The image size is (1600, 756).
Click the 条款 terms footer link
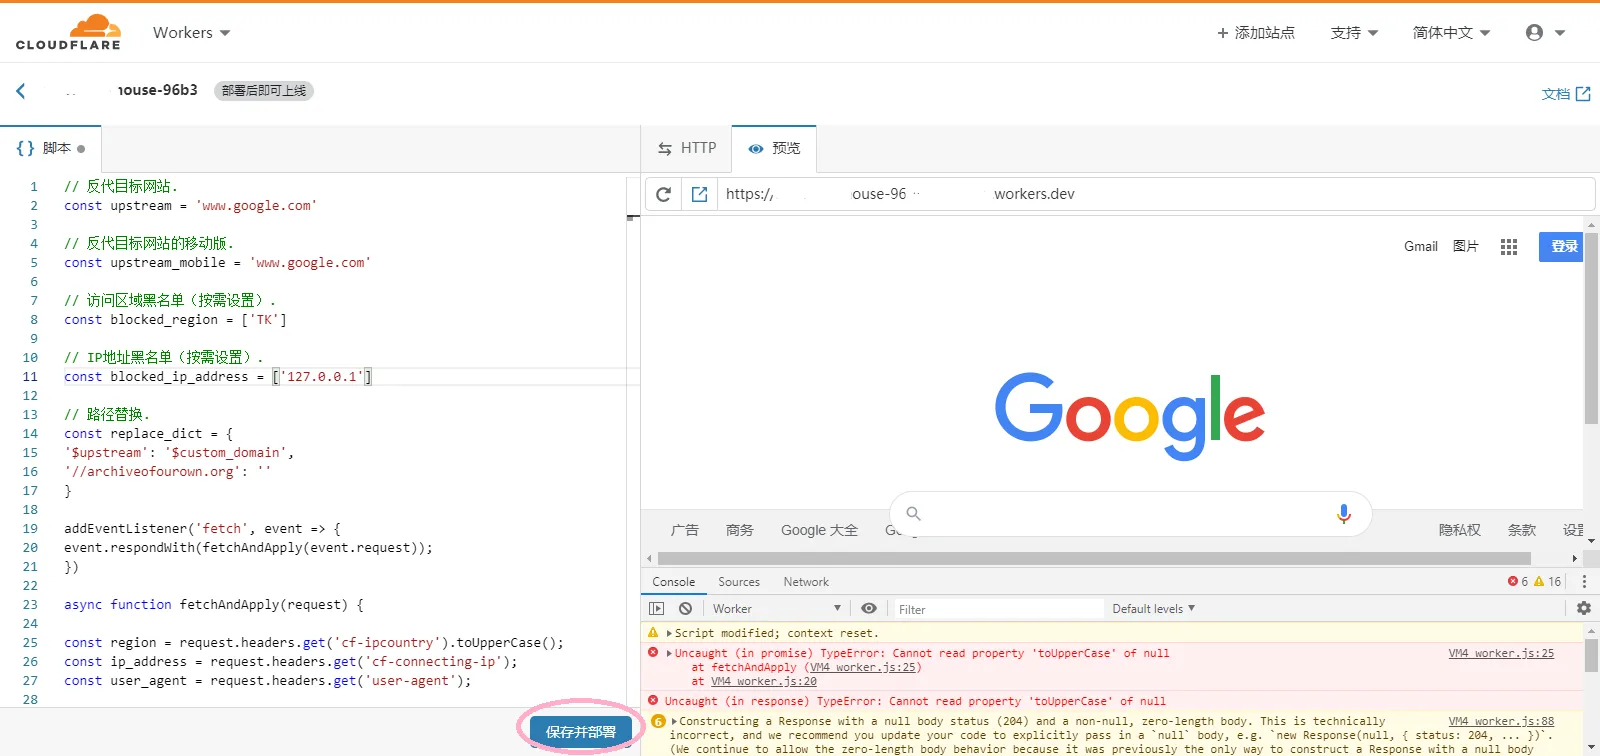click(x=1522, y=530)
